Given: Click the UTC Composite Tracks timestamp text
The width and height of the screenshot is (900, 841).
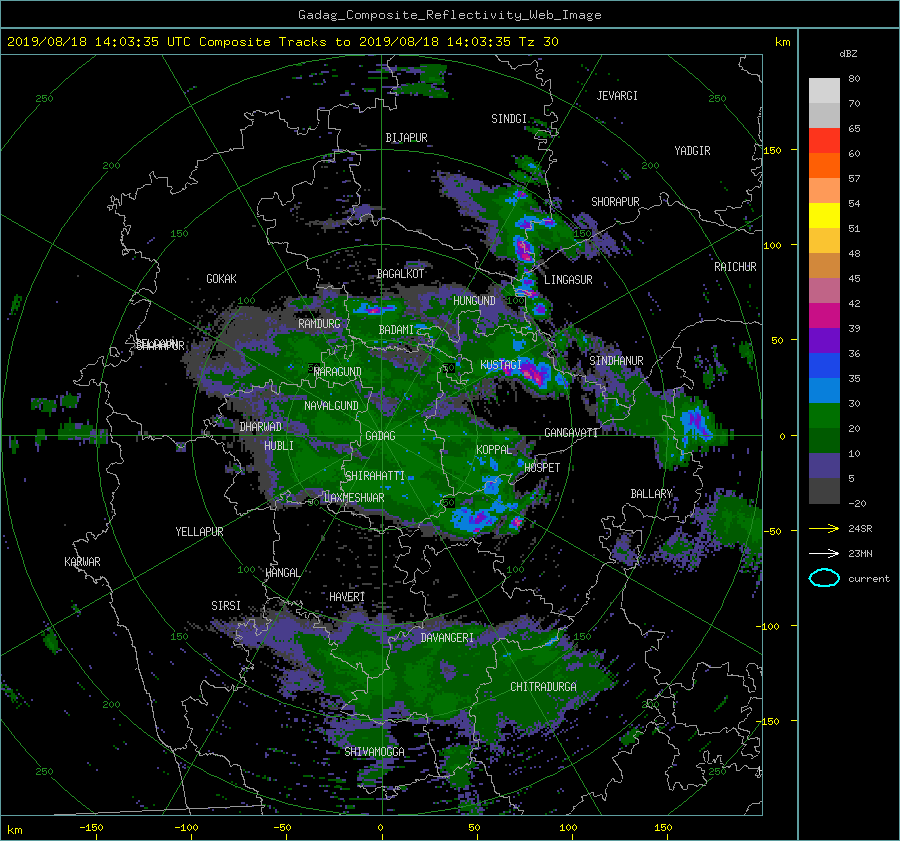Looking at the screenshot, I should pyautogui.click(x=282, y=42).
